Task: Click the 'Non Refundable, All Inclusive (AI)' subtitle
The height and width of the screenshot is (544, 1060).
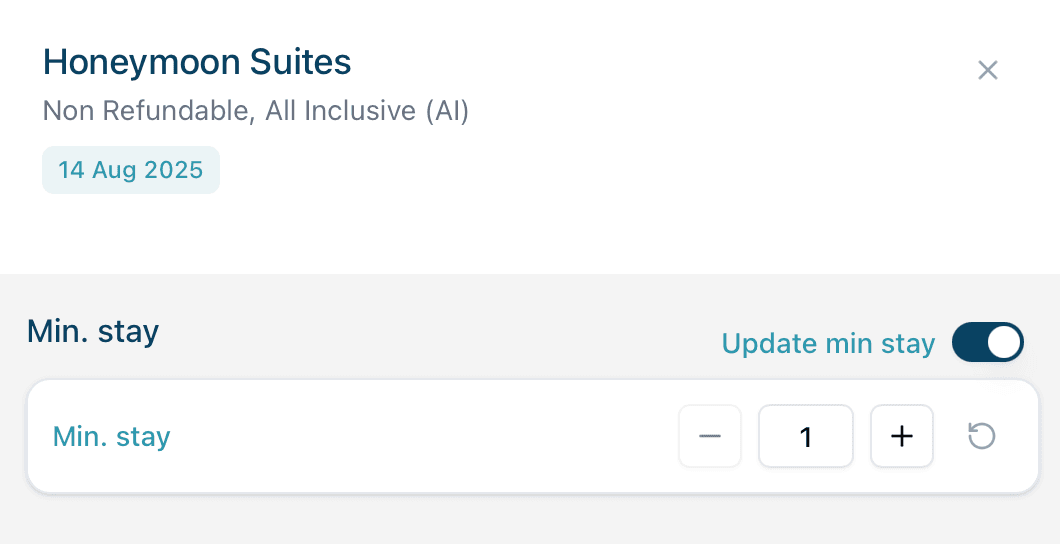Action: [256, 110]
